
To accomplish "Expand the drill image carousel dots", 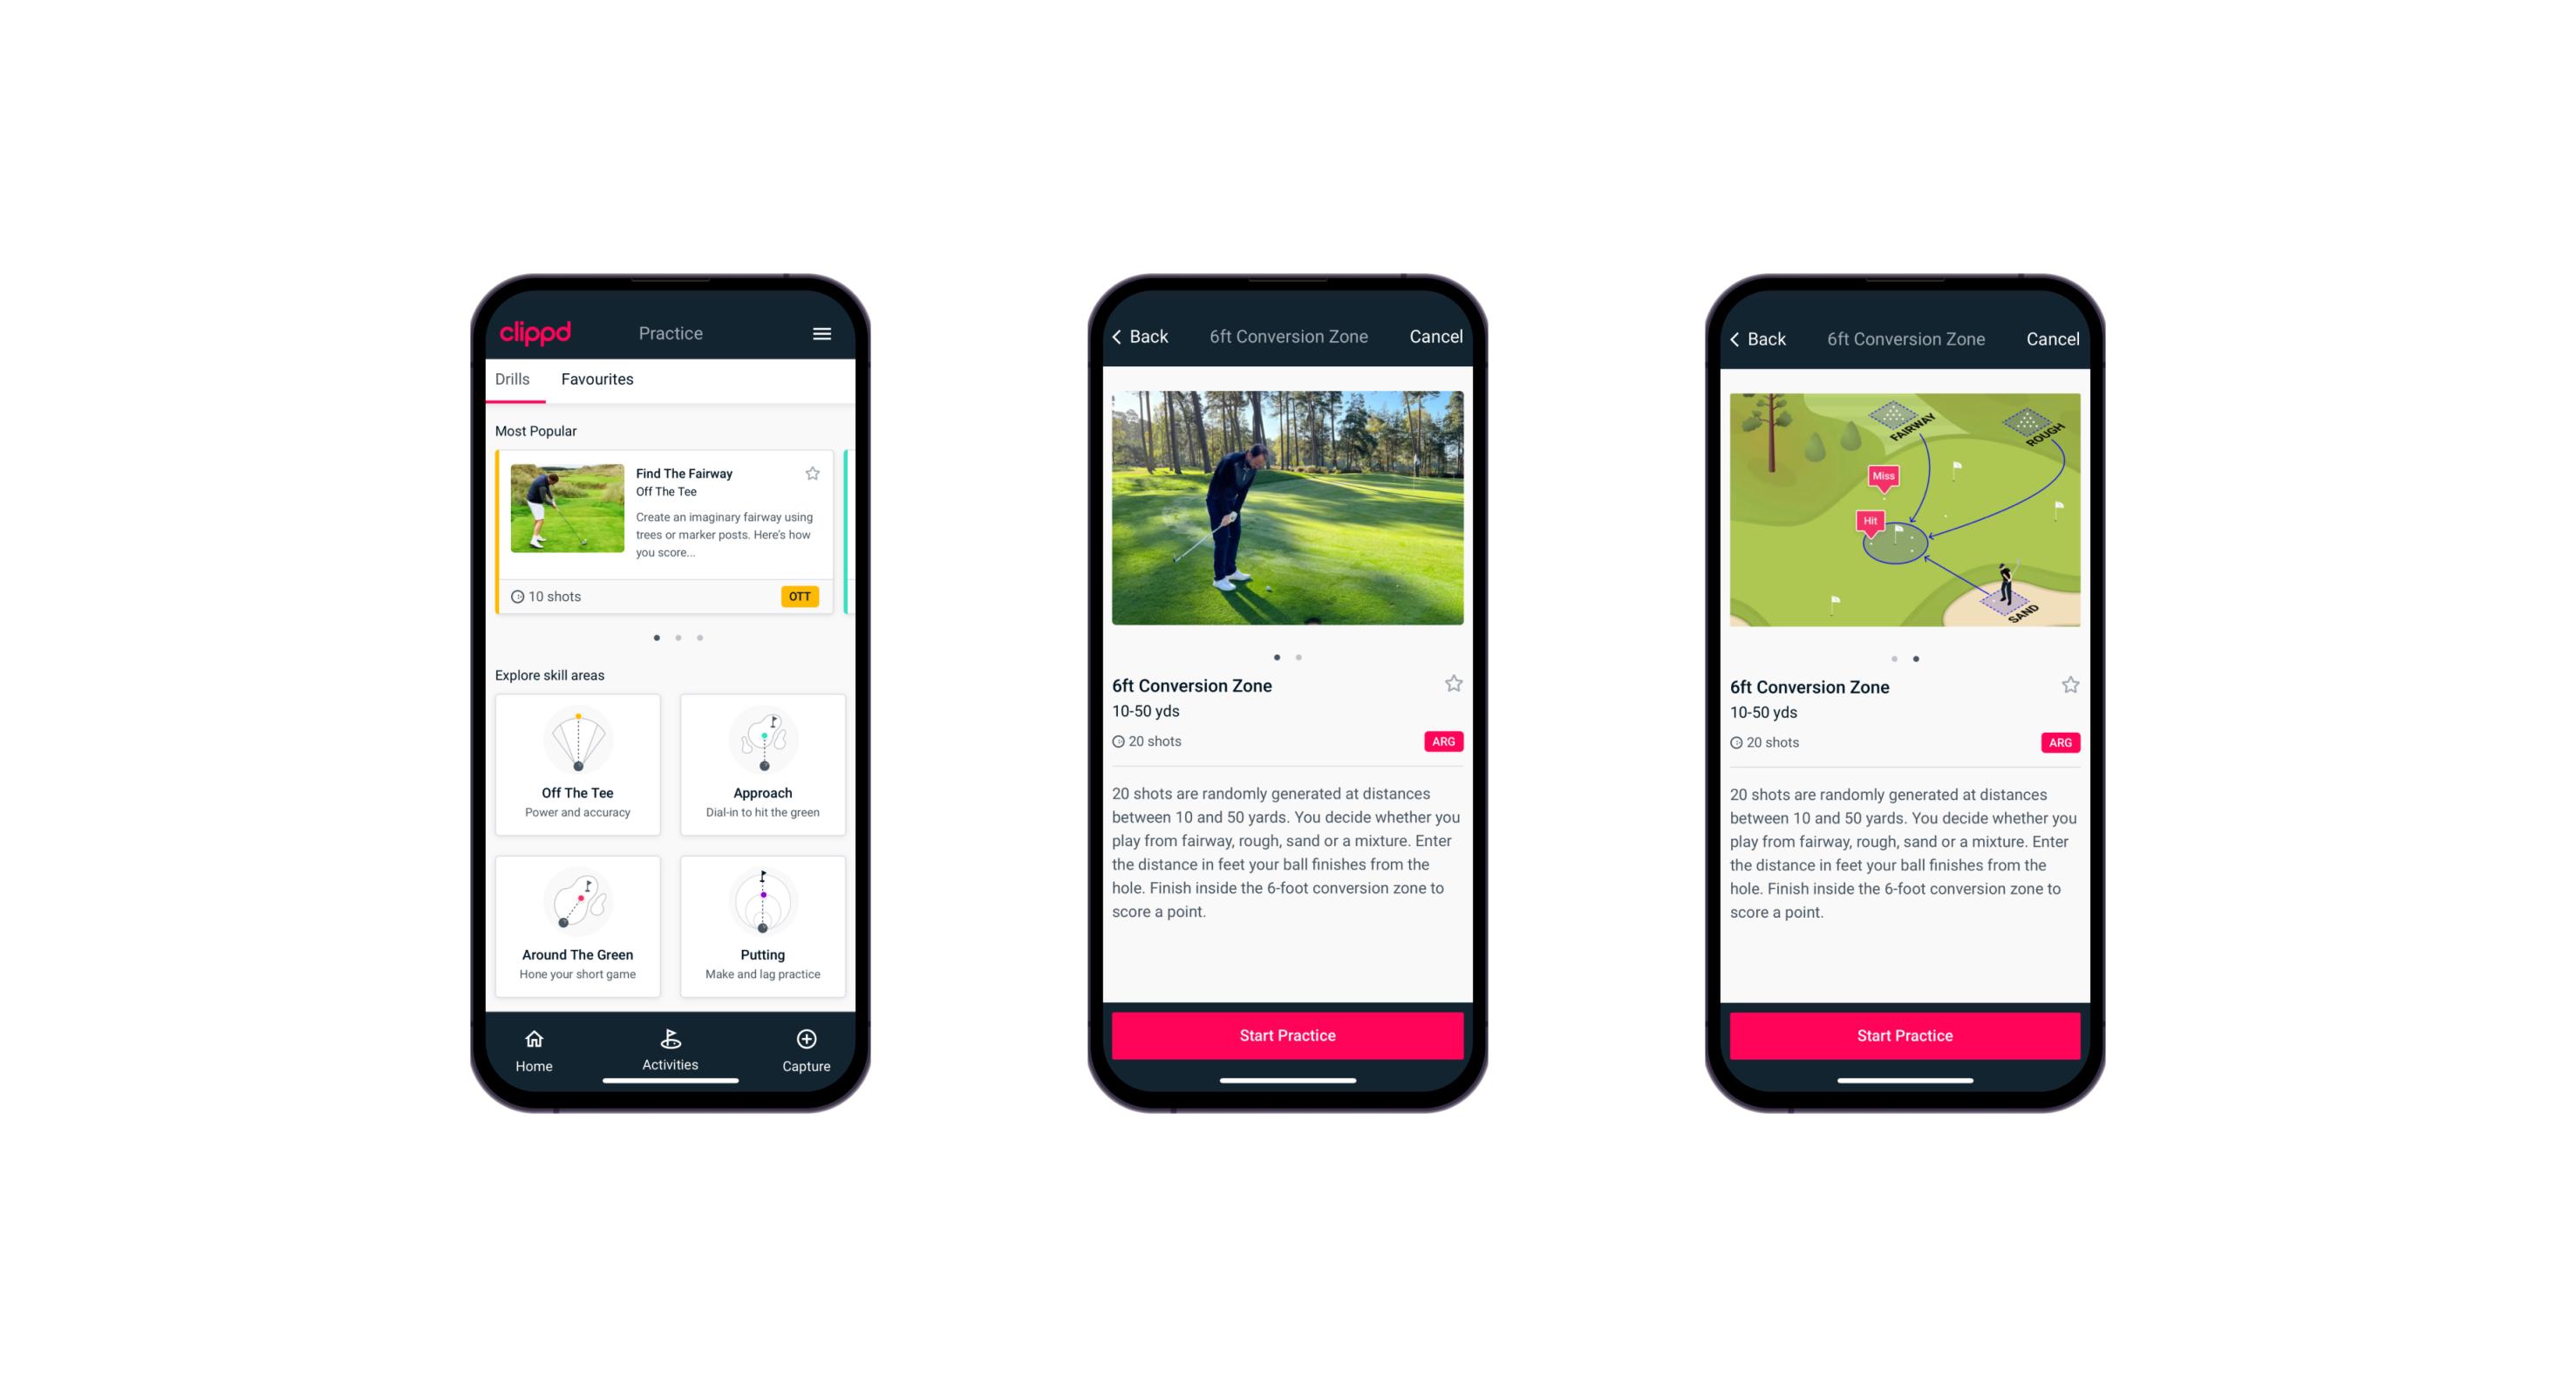I will [x=1291, y=656].
